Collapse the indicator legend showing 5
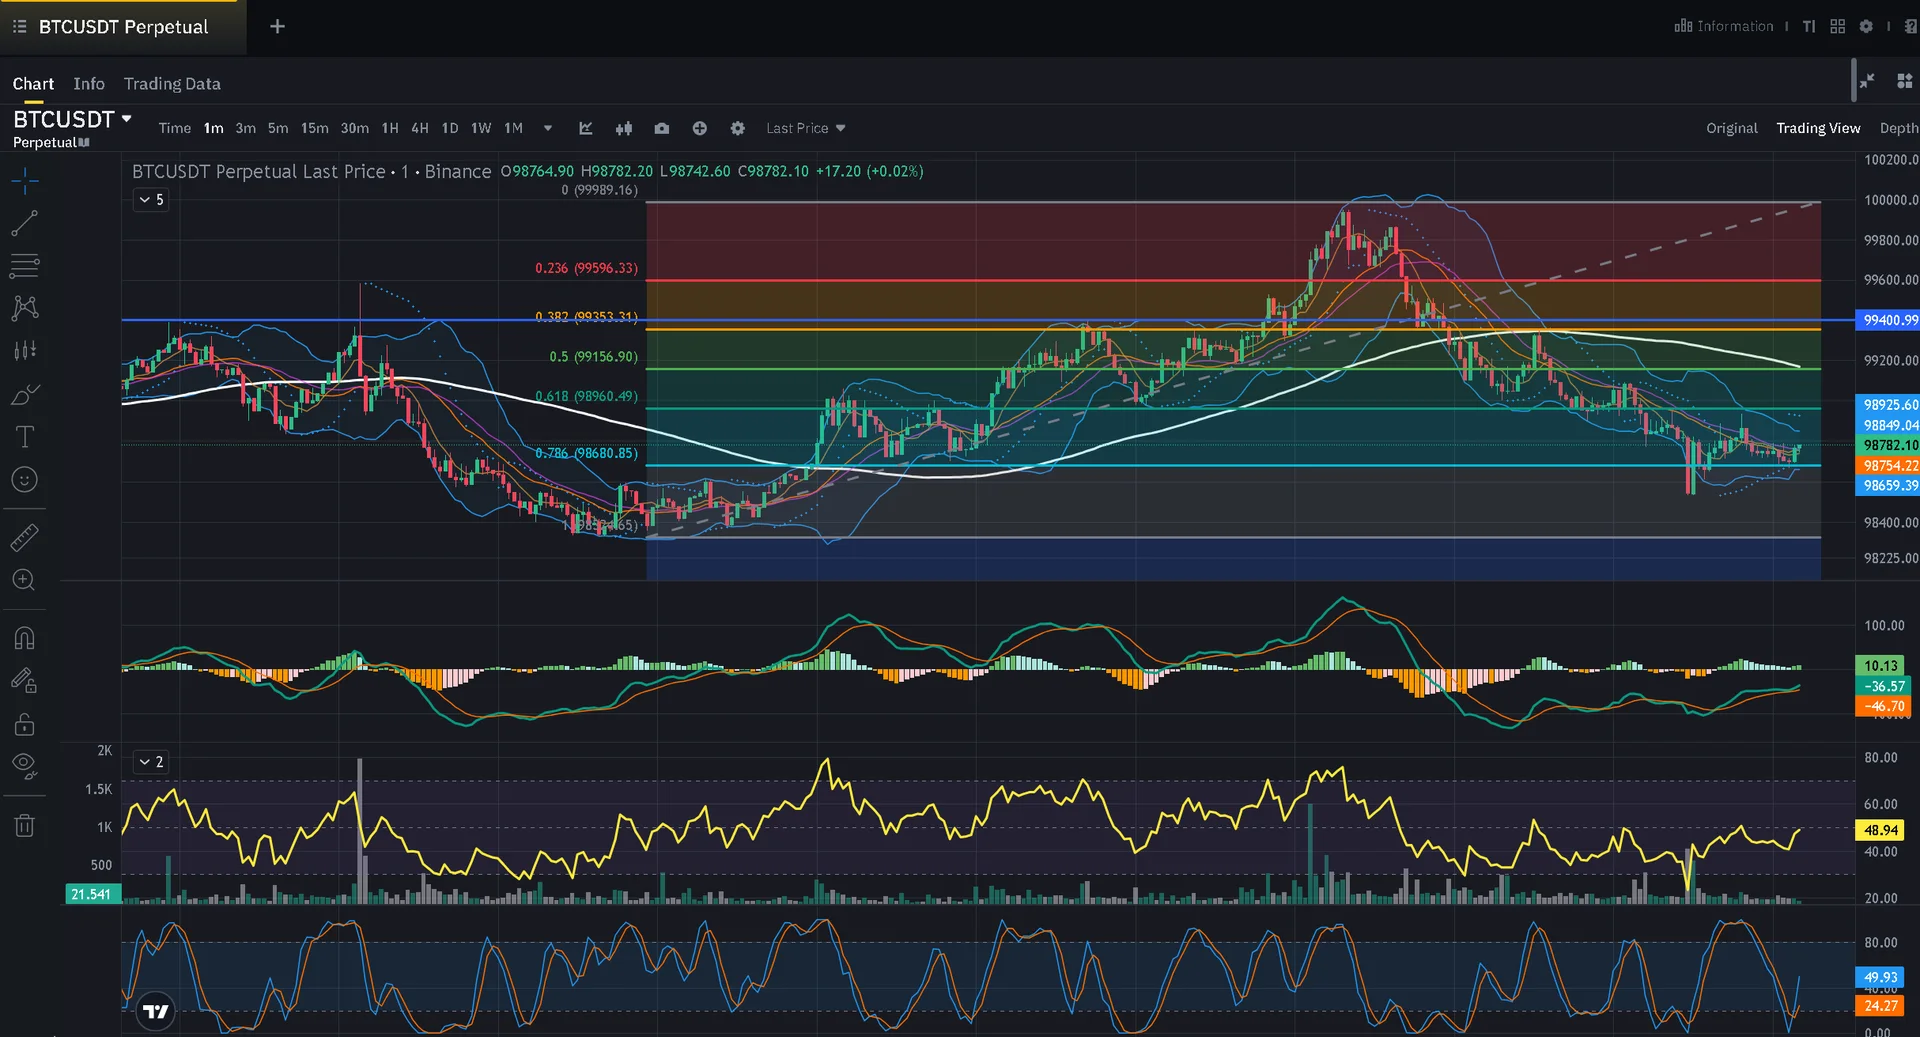This screenshot has height=1037, width=1920. [151, 200]
